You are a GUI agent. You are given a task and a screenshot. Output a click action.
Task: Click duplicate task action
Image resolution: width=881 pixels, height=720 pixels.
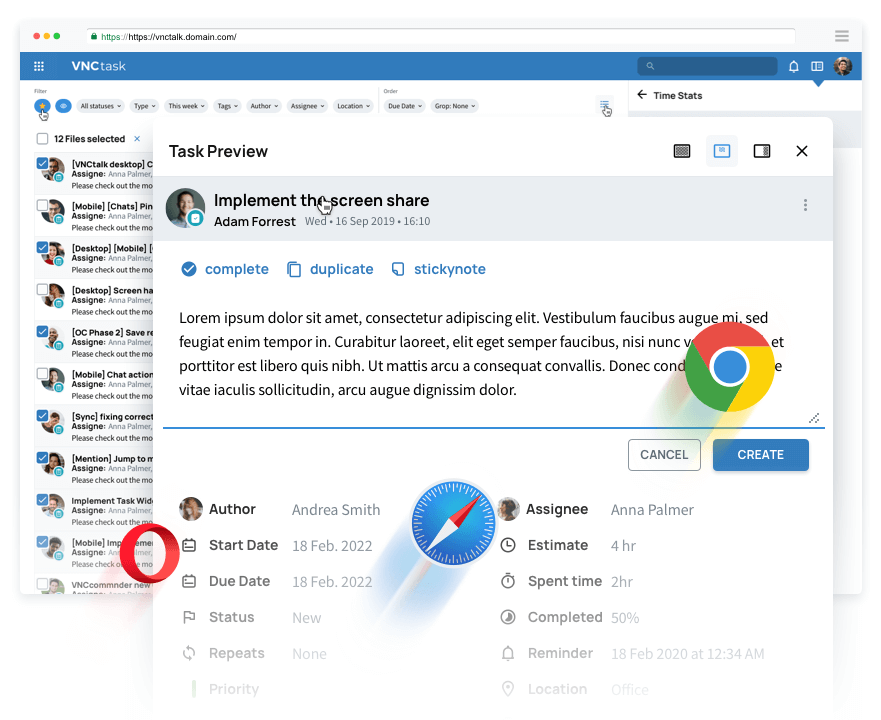pyautogui.click(x=330, y=269)
